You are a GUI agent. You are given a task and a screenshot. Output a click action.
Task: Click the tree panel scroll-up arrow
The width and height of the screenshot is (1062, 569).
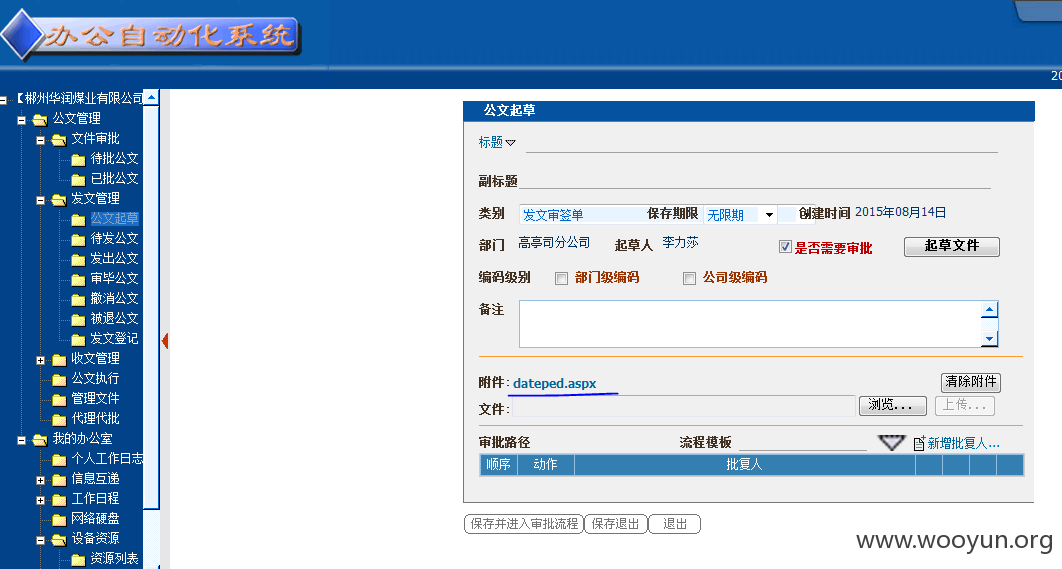coord(151,98)
